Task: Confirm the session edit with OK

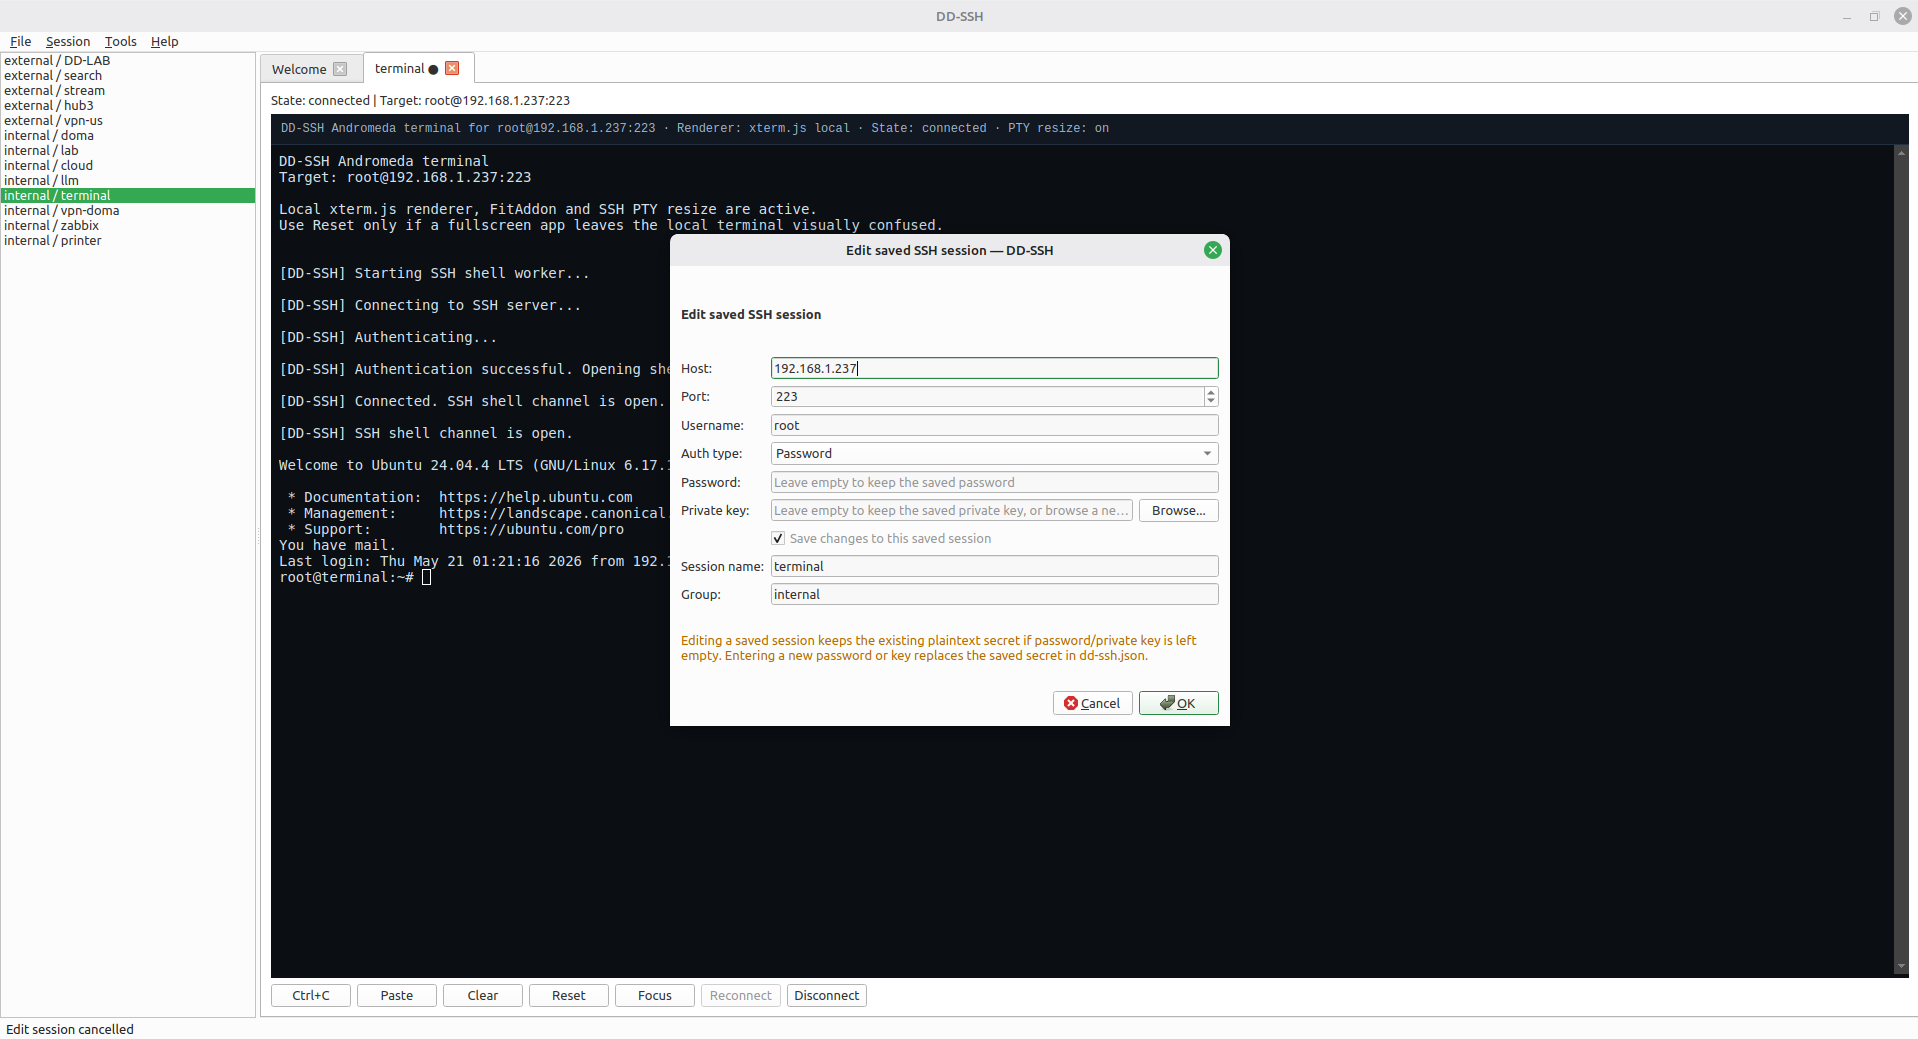Action: (1178, 703)
